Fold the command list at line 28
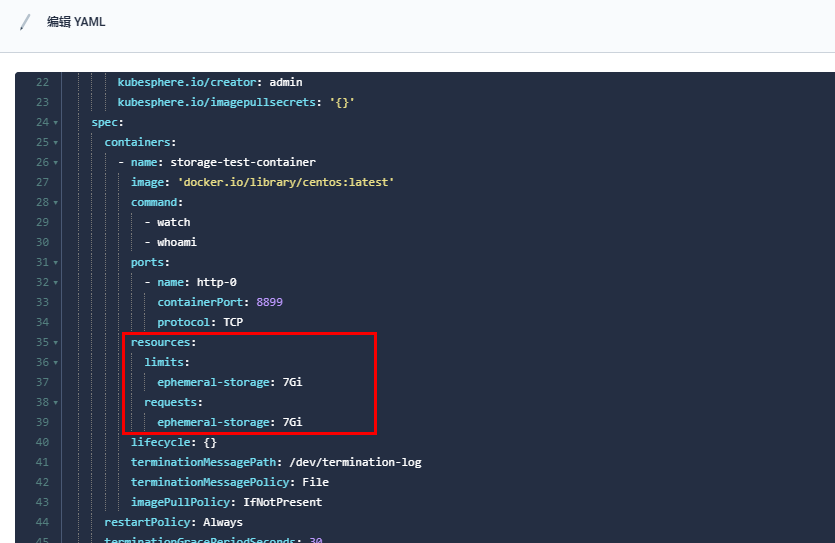Screen dimensions: 835x543 (55, 202)
